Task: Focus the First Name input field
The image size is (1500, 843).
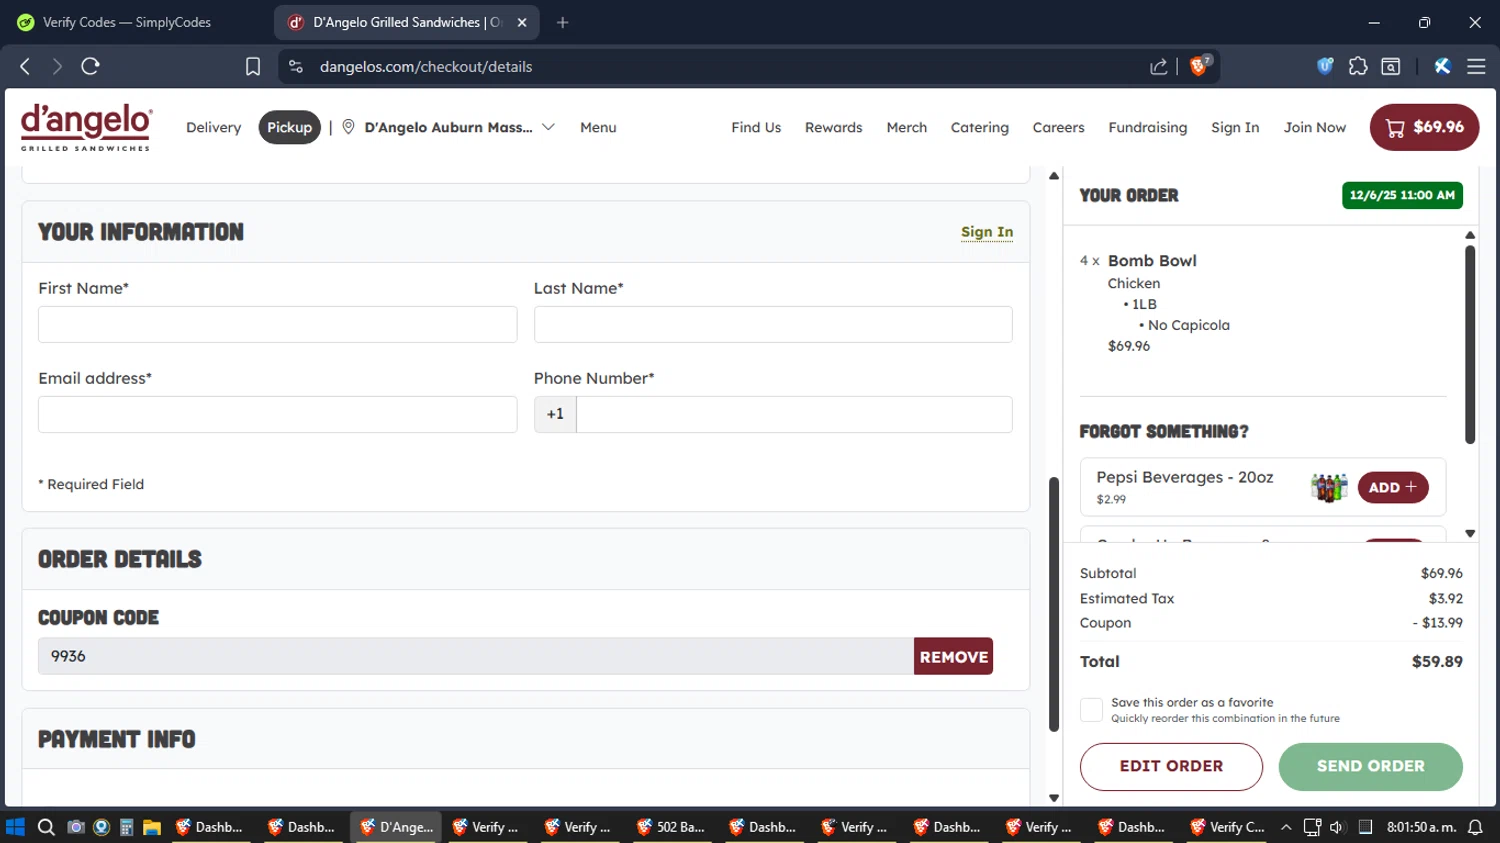Action: point(278,324)
